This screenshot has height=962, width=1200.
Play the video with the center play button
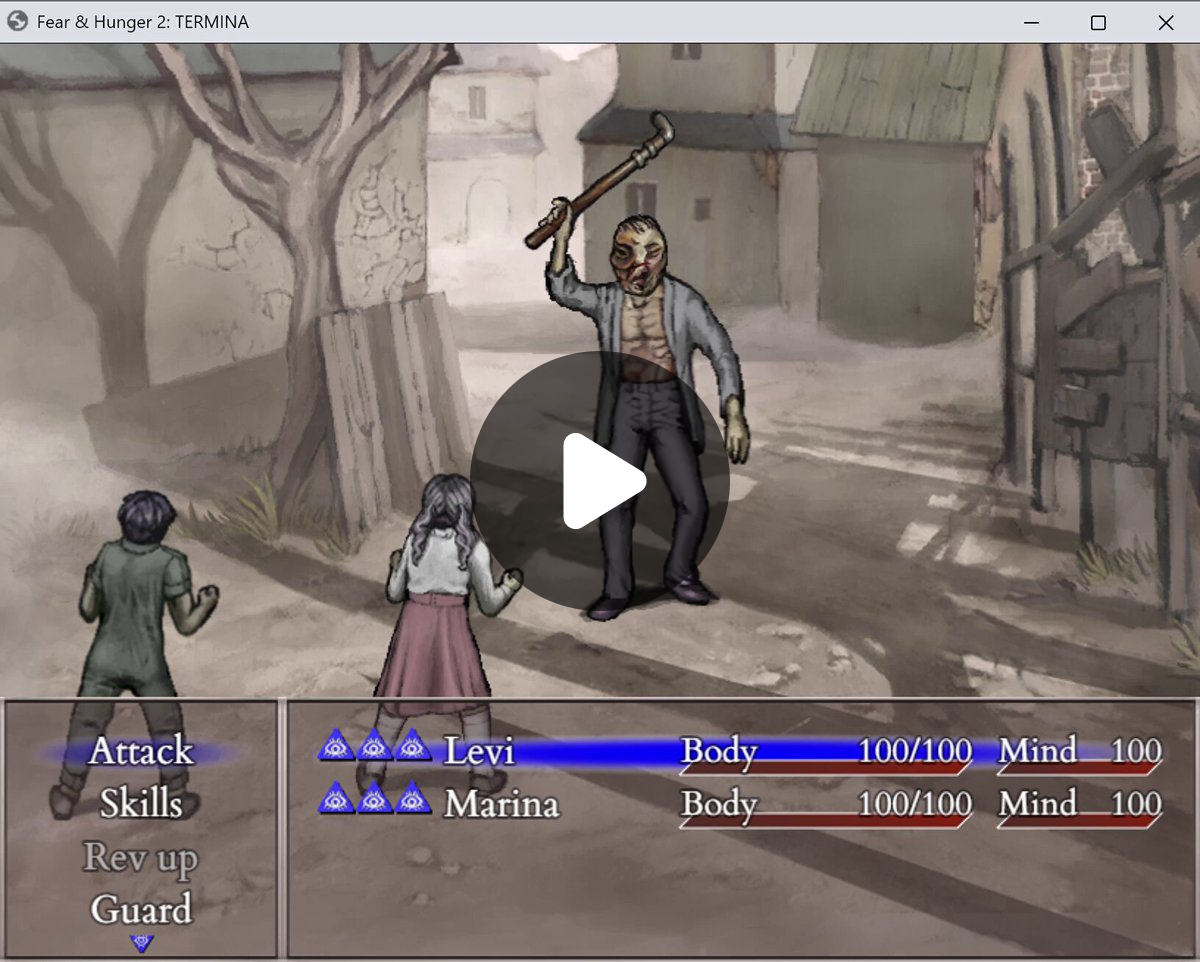click(600, 481)
